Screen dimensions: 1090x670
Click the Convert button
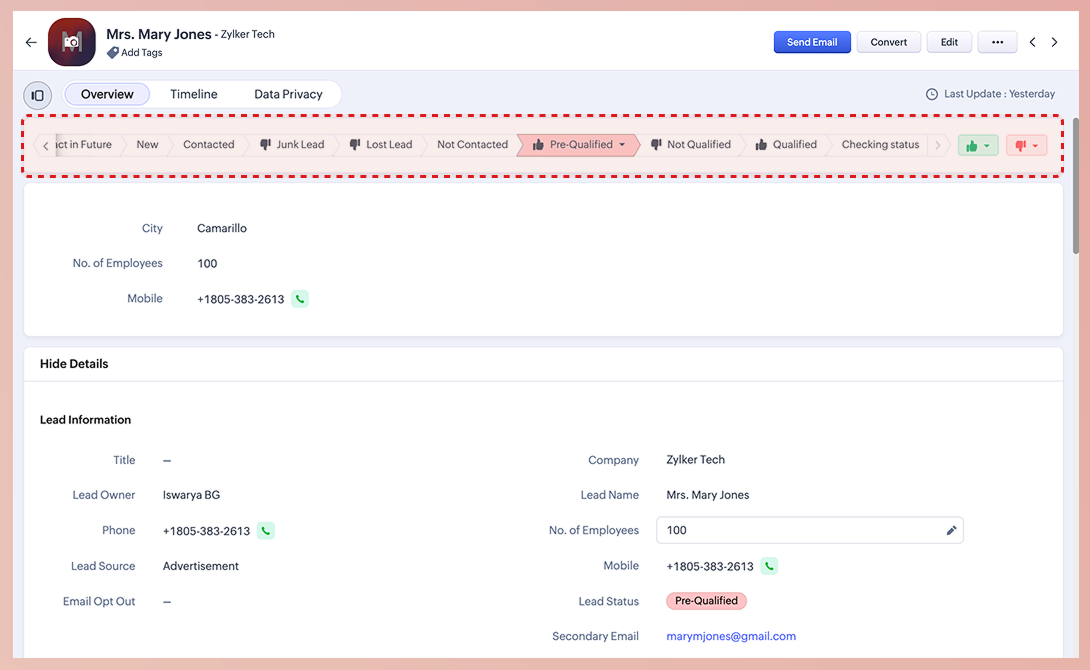888,42
